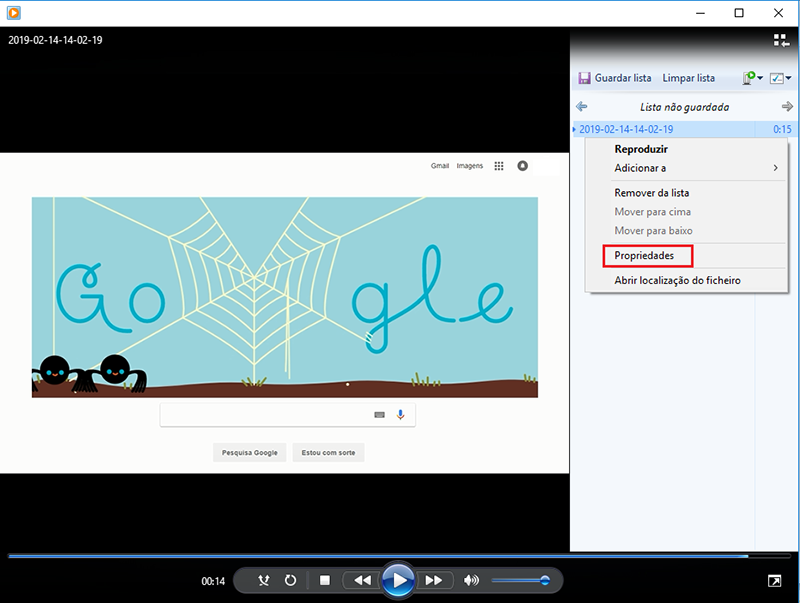Click Guardar lista button

[615, 78]
